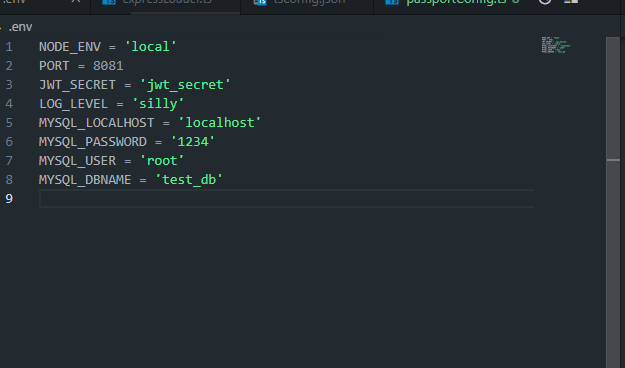Viewport: 625px width, 368px height.
Task: Click the TypeScript icon on passportConfig tab
Action: click(392, 2)
